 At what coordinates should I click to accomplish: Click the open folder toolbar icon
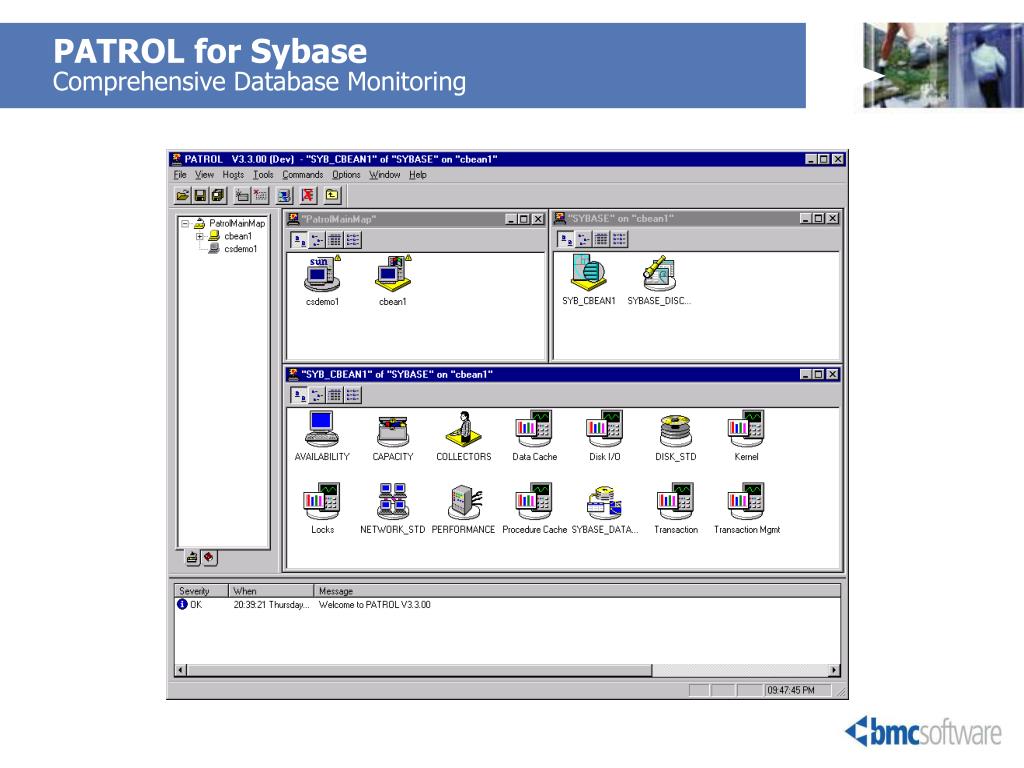pos(183,195)
